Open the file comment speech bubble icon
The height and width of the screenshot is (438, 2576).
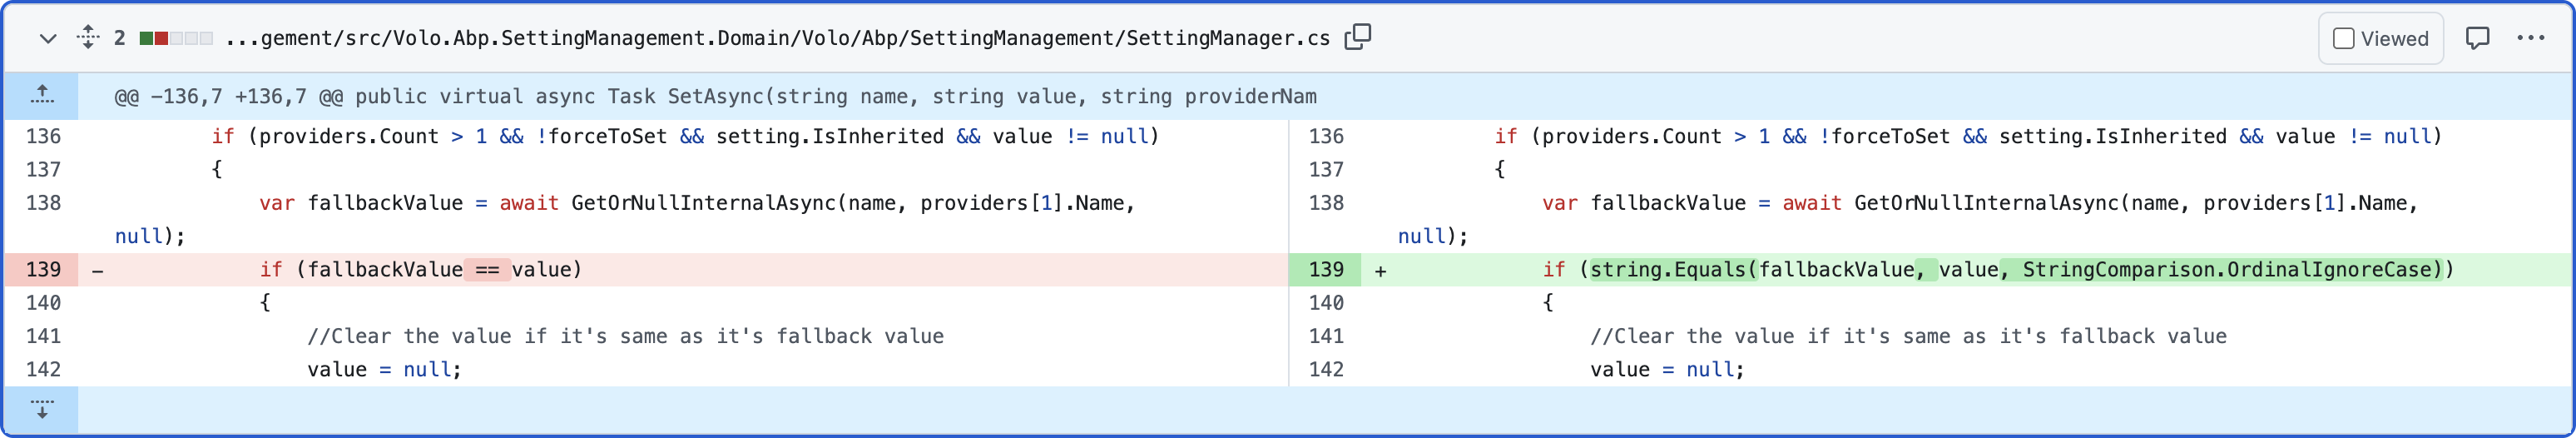(2477, 39)
